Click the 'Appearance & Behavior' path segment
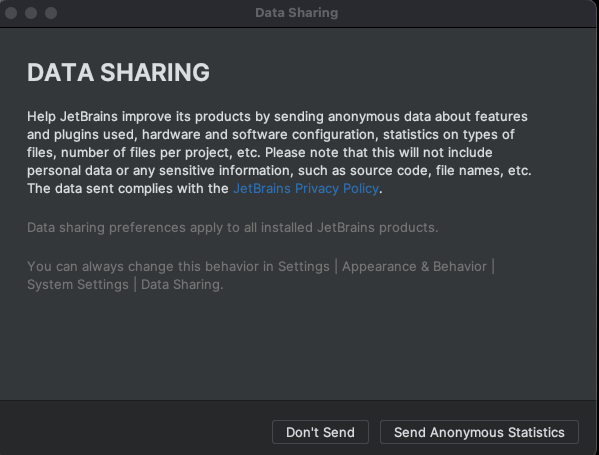 pos(414,266)
